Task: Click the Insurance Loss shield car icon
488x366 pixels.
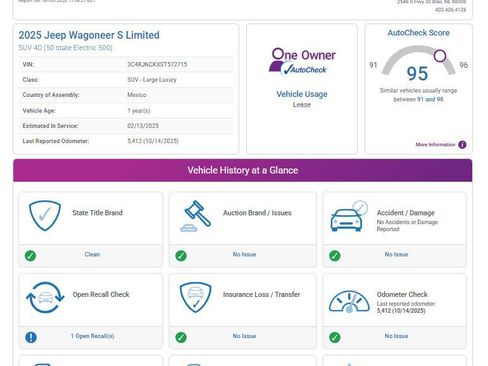Action: [x=195, y=297]
